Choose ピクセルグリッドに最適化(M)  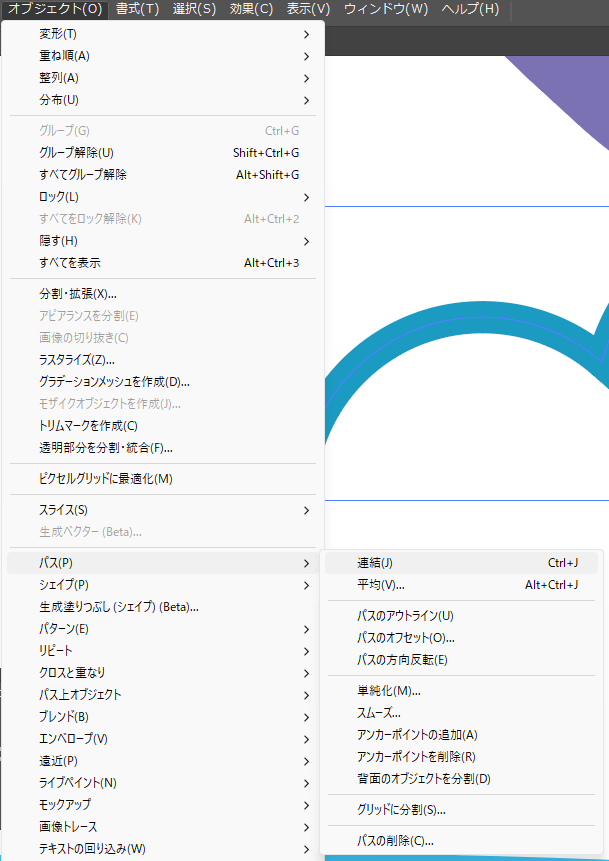106,479
